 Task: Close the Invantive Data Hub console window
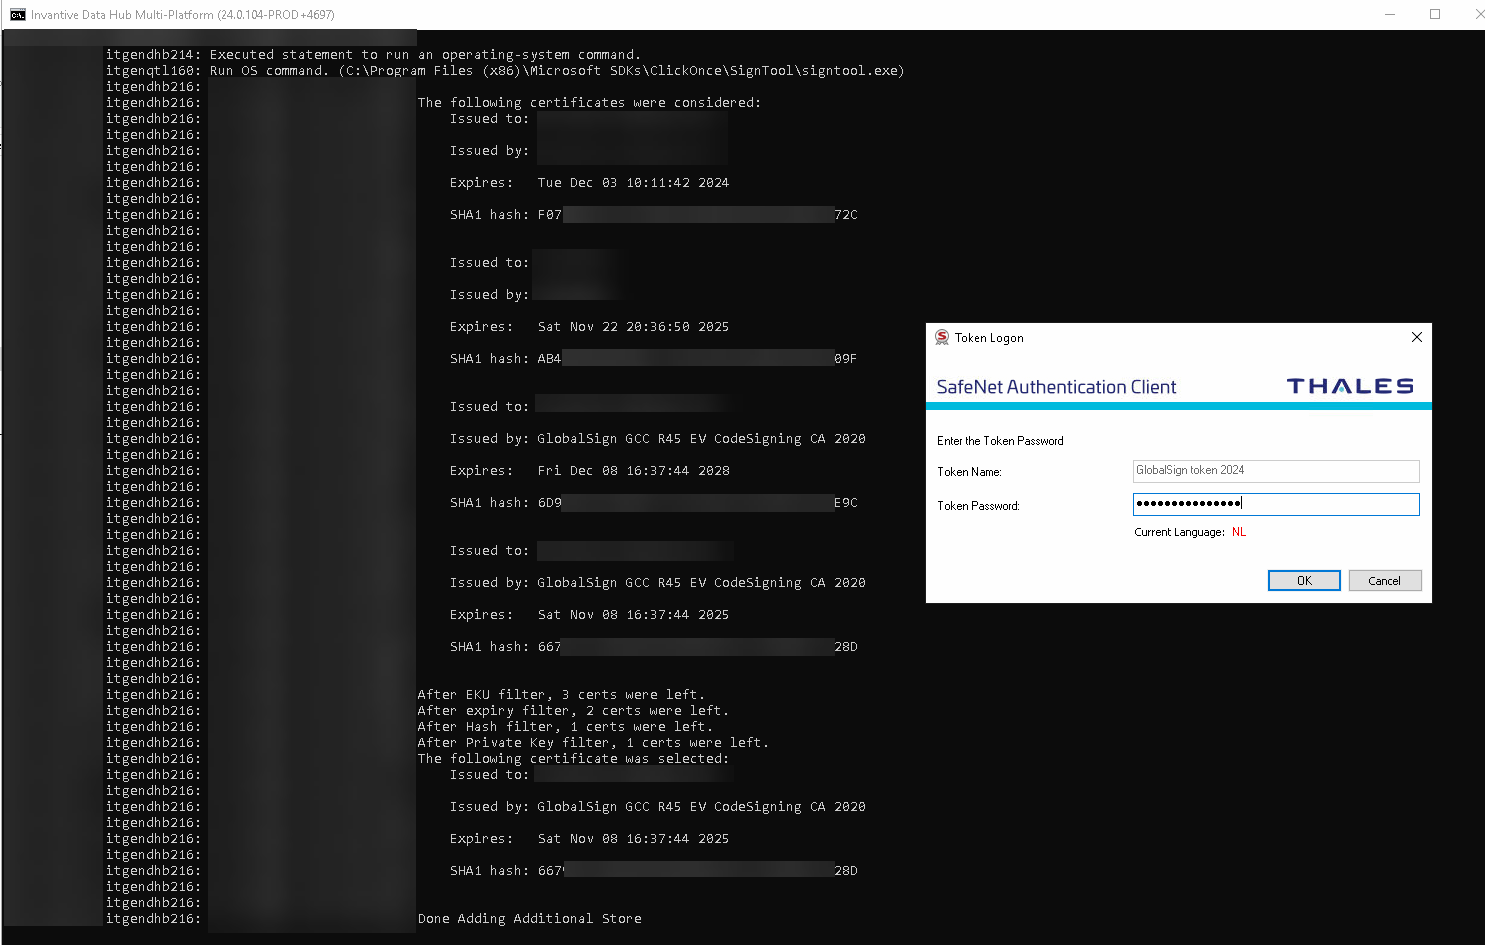tap(1478, 15)
